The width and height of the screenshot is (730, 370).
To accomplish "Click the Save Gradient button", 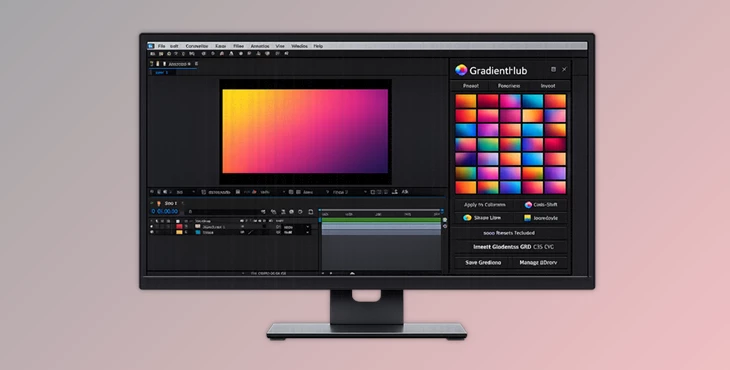I will click(483, 262).
